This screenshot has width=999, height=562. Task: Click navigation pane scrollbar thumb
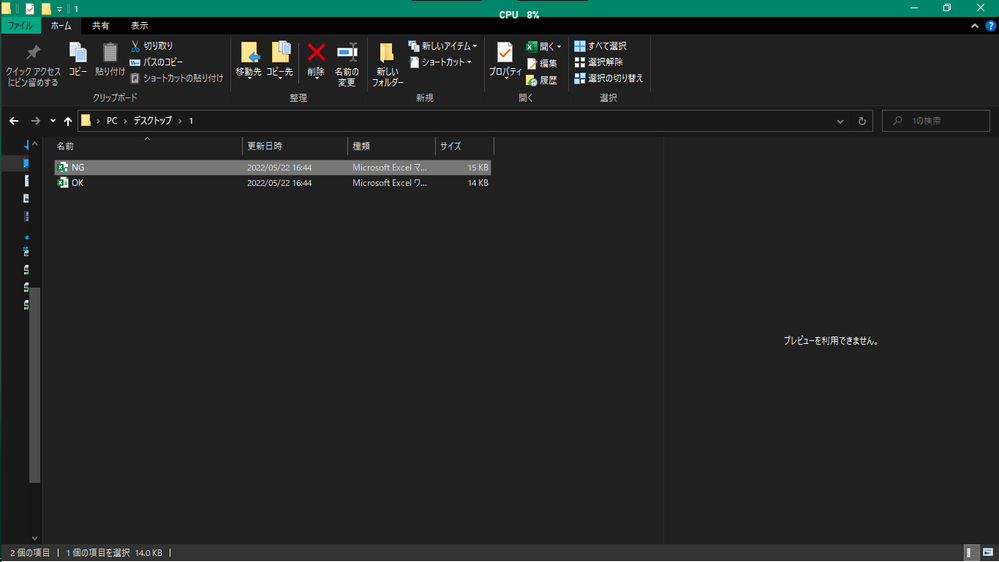pos(34,385)
